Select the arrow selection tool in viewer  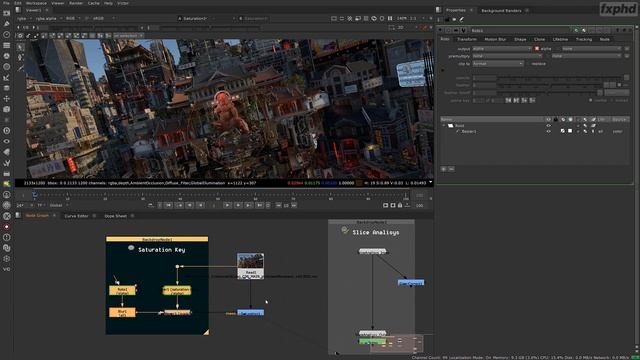pyautogui.click(x=20, y=47)
